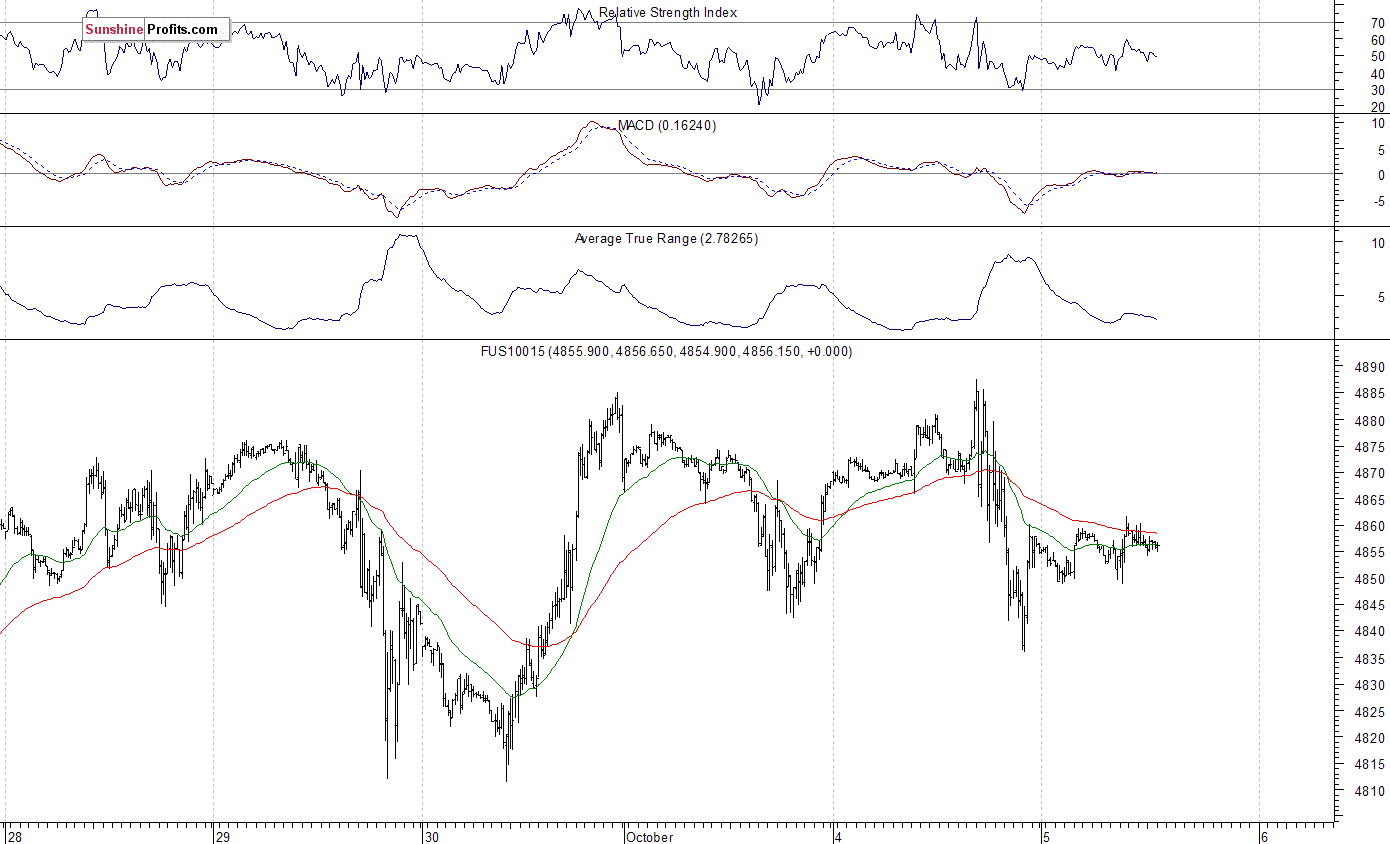This screenshot has width=1390, height=844.
Task: Click the 4815 price axis label
Action: [x=1369, y=765]
